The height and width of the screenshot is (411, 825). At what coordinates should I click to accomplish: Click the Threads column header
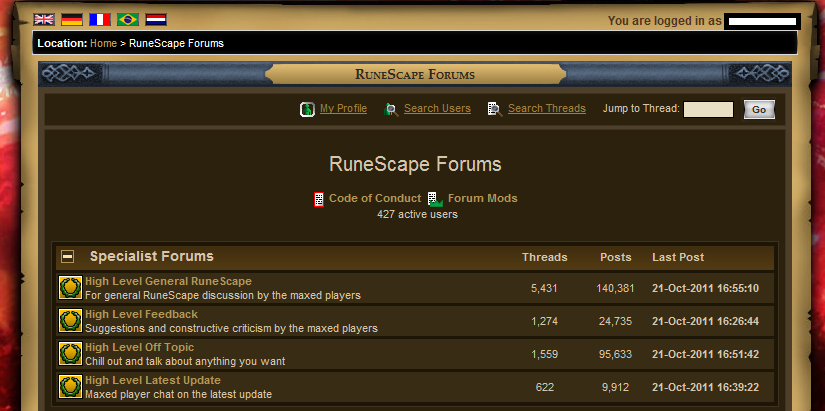click(545, 257)
